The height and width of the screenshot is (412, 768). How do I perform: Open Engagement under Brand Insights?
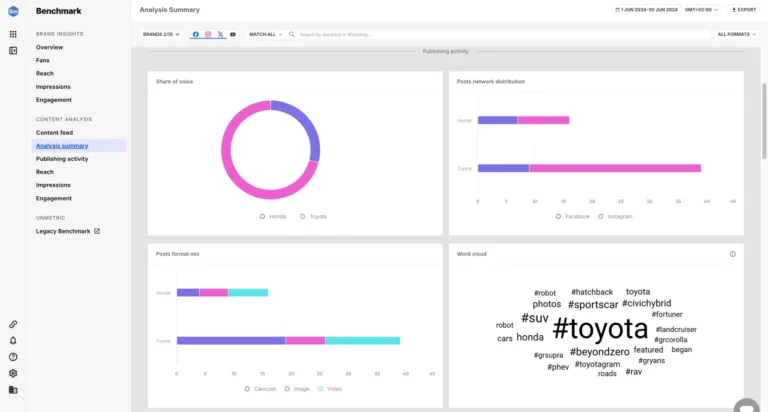[x=53, y=100]
